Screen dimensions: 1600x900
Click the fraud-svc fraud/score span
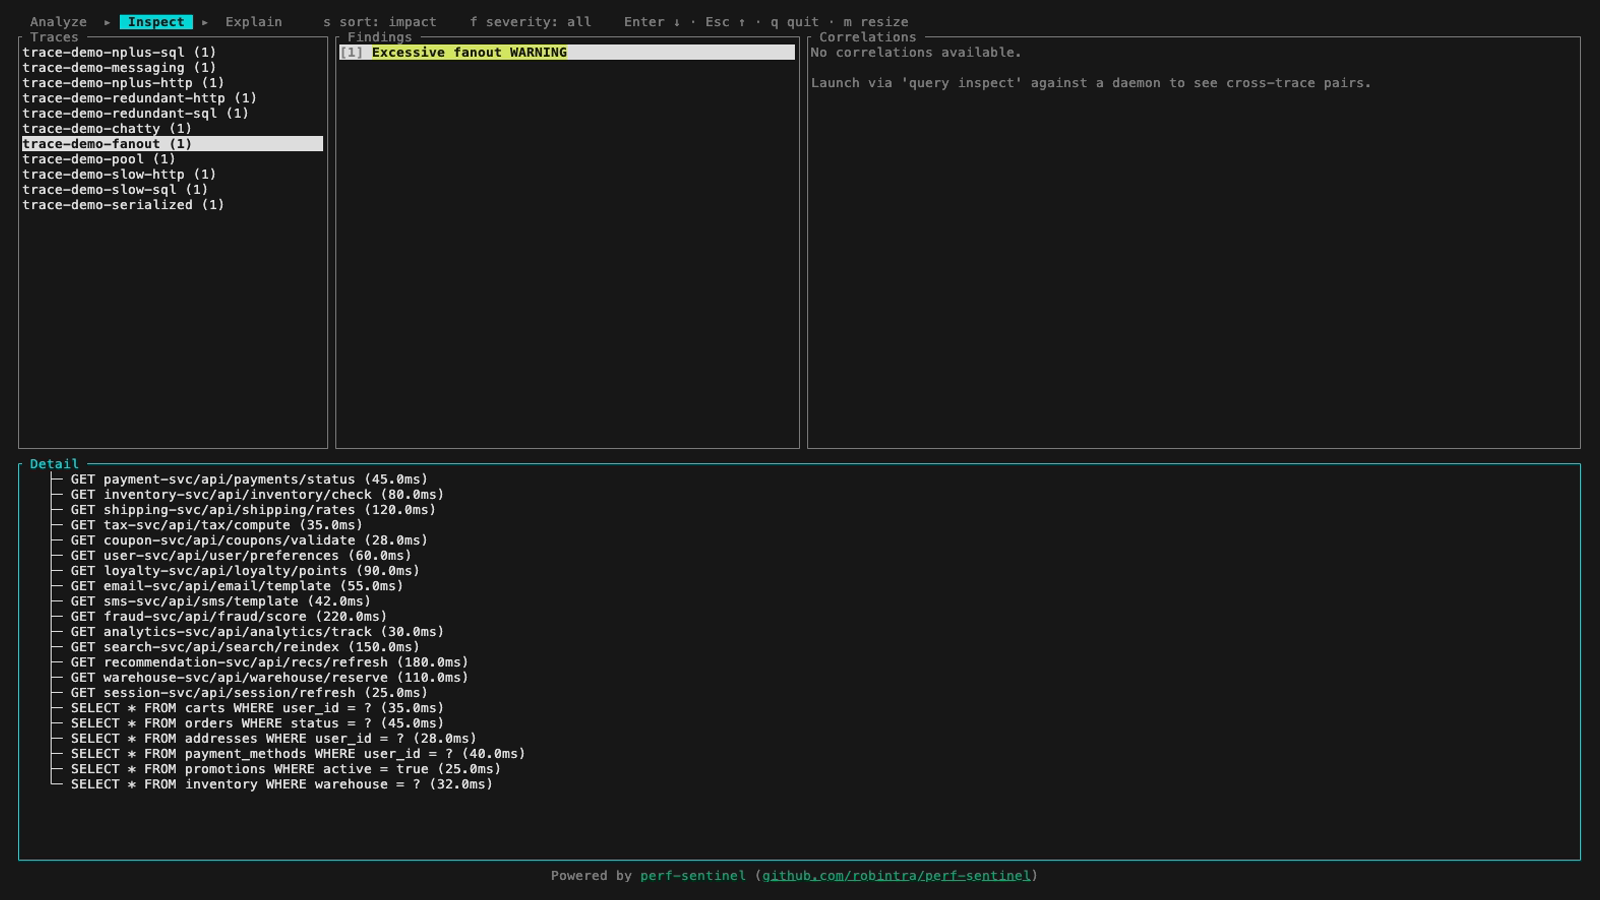click(229, 617)
